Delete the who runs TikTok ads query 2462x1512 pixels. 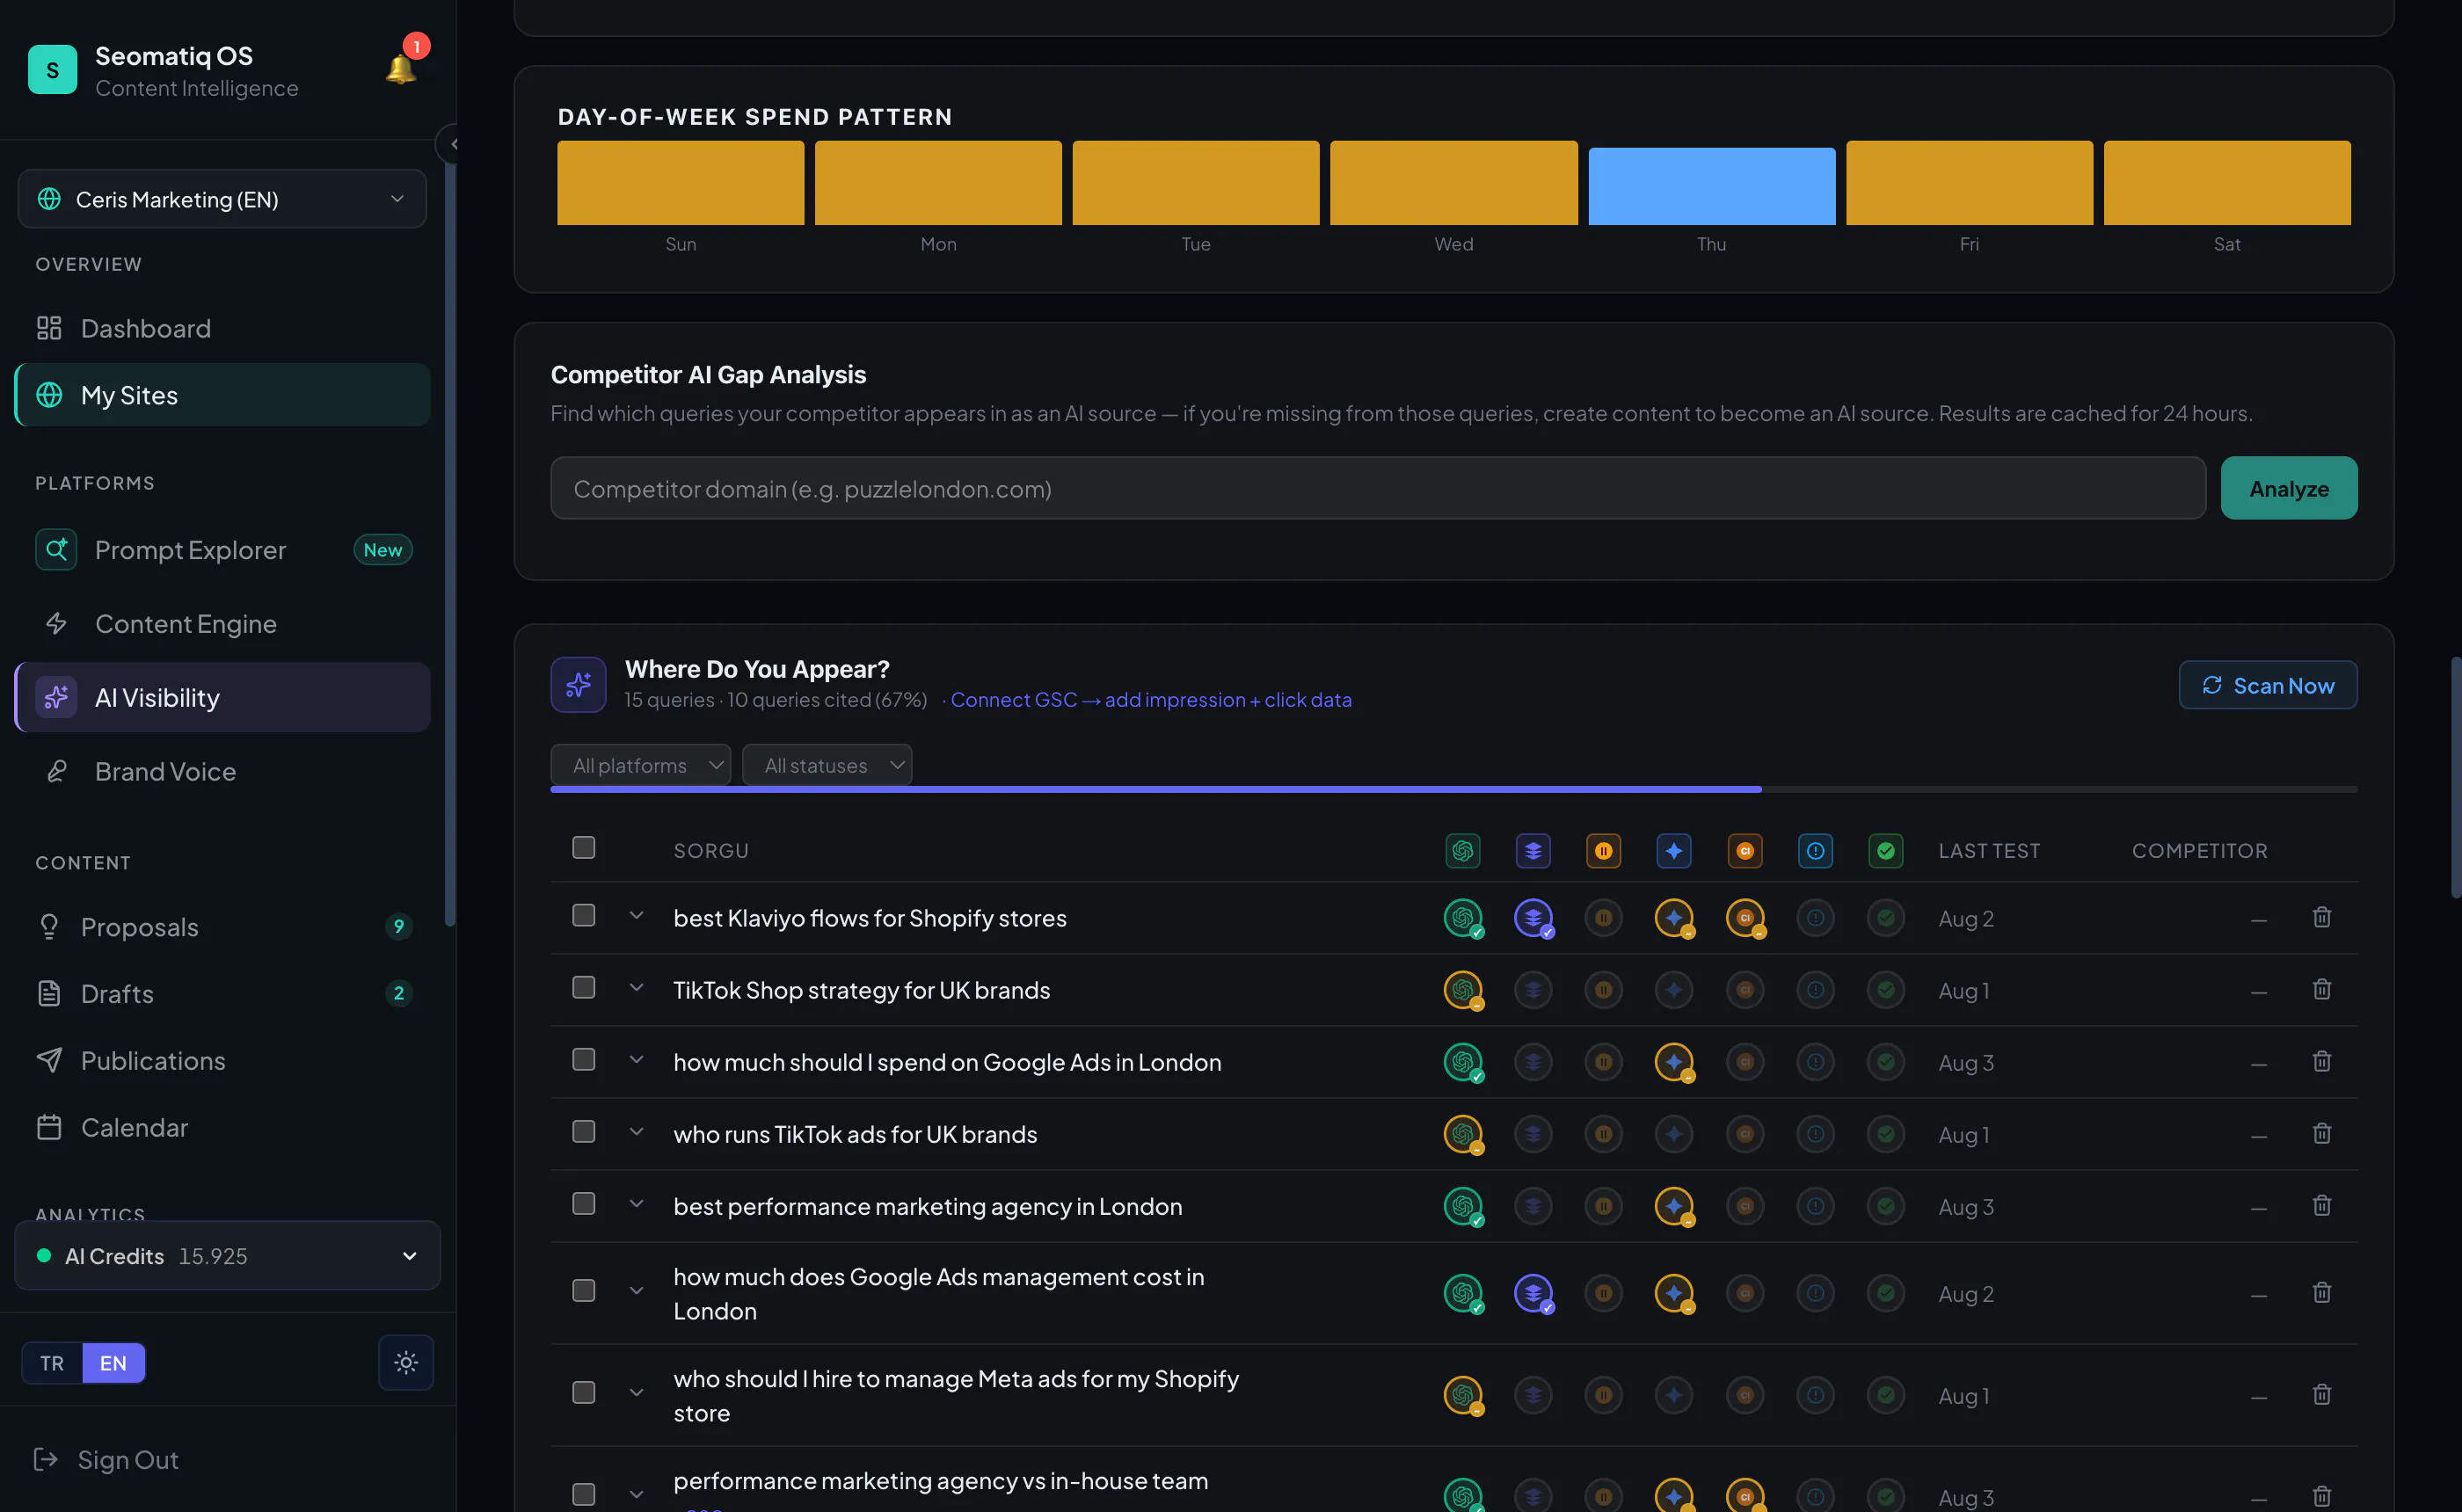tap(2322, 1133)
